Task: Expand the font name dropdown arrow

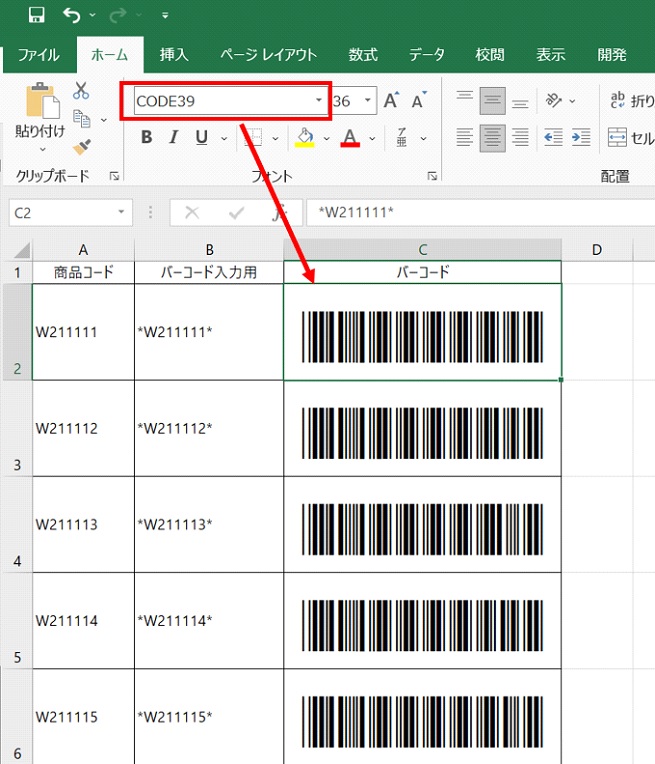Action: click(319, 101)
